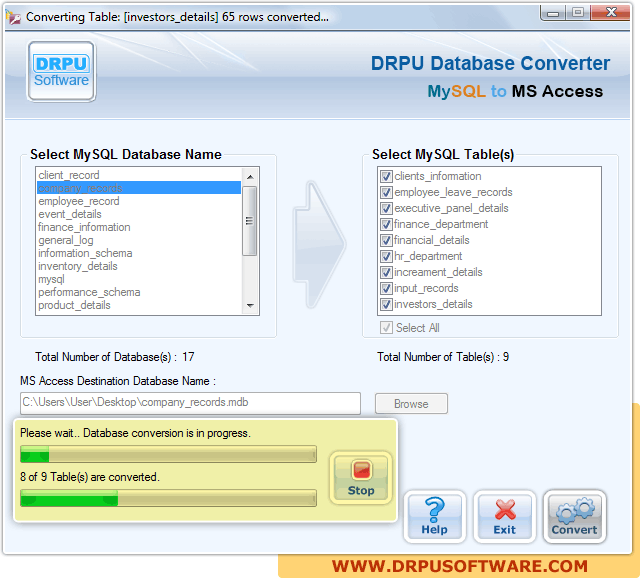Uncheck financial_details table
The image size is (640, 578).
pyautogui.click(x=386, y=240)
